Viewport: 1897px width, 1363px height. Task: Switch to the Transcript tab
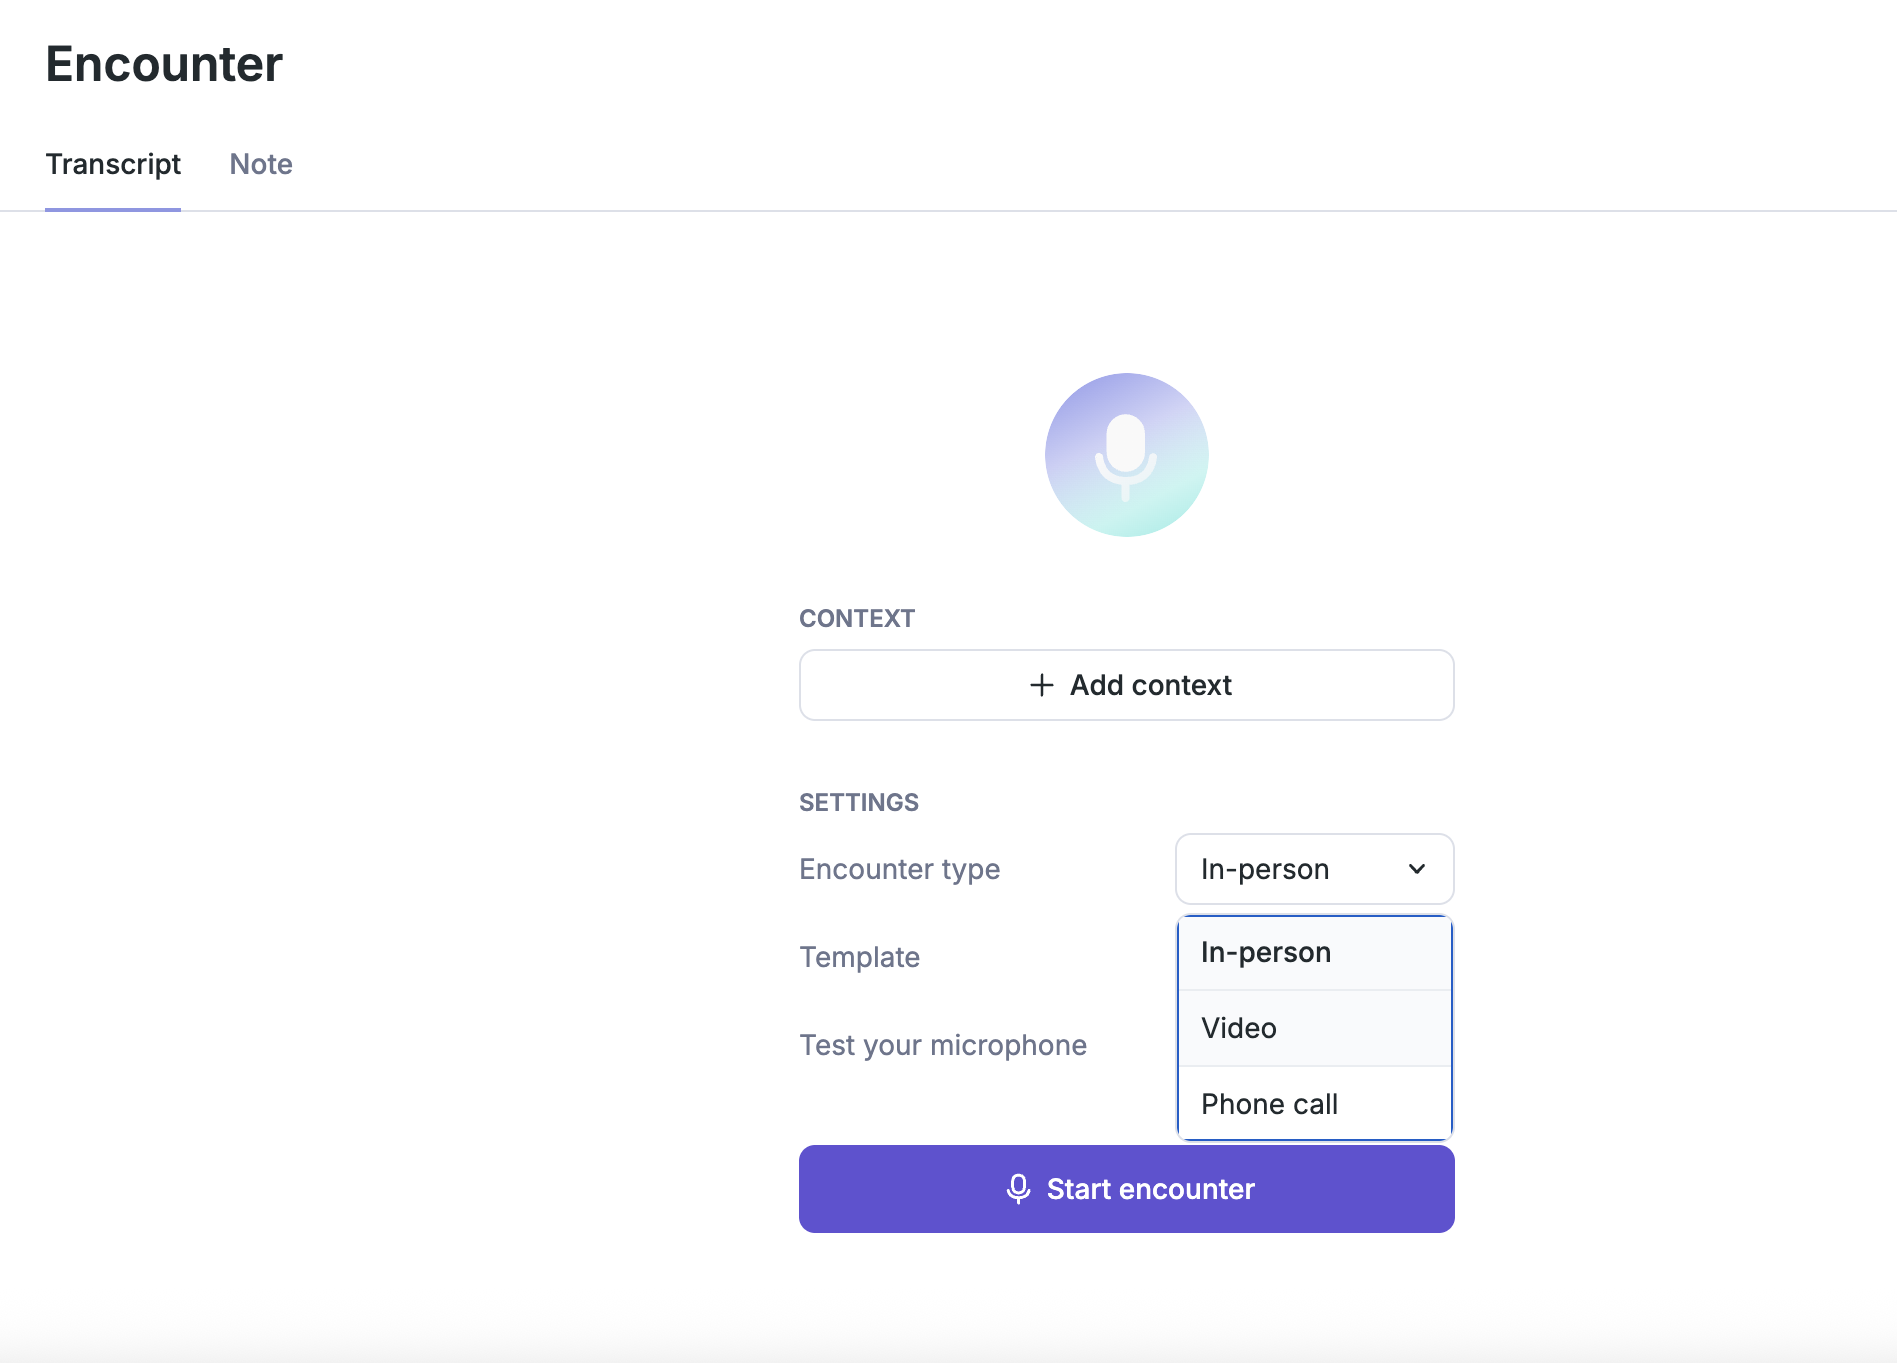click(113, 164)
